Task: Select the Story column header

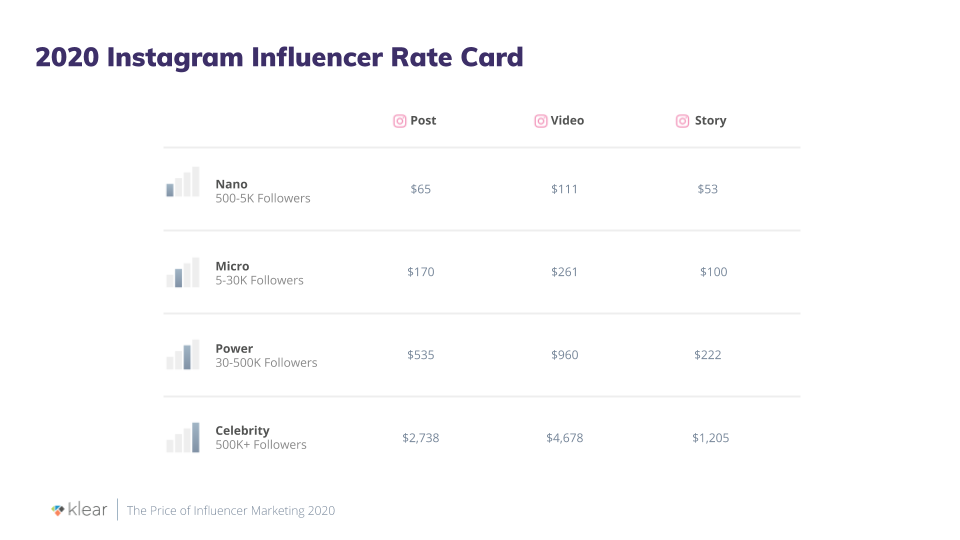Action: 710,121
